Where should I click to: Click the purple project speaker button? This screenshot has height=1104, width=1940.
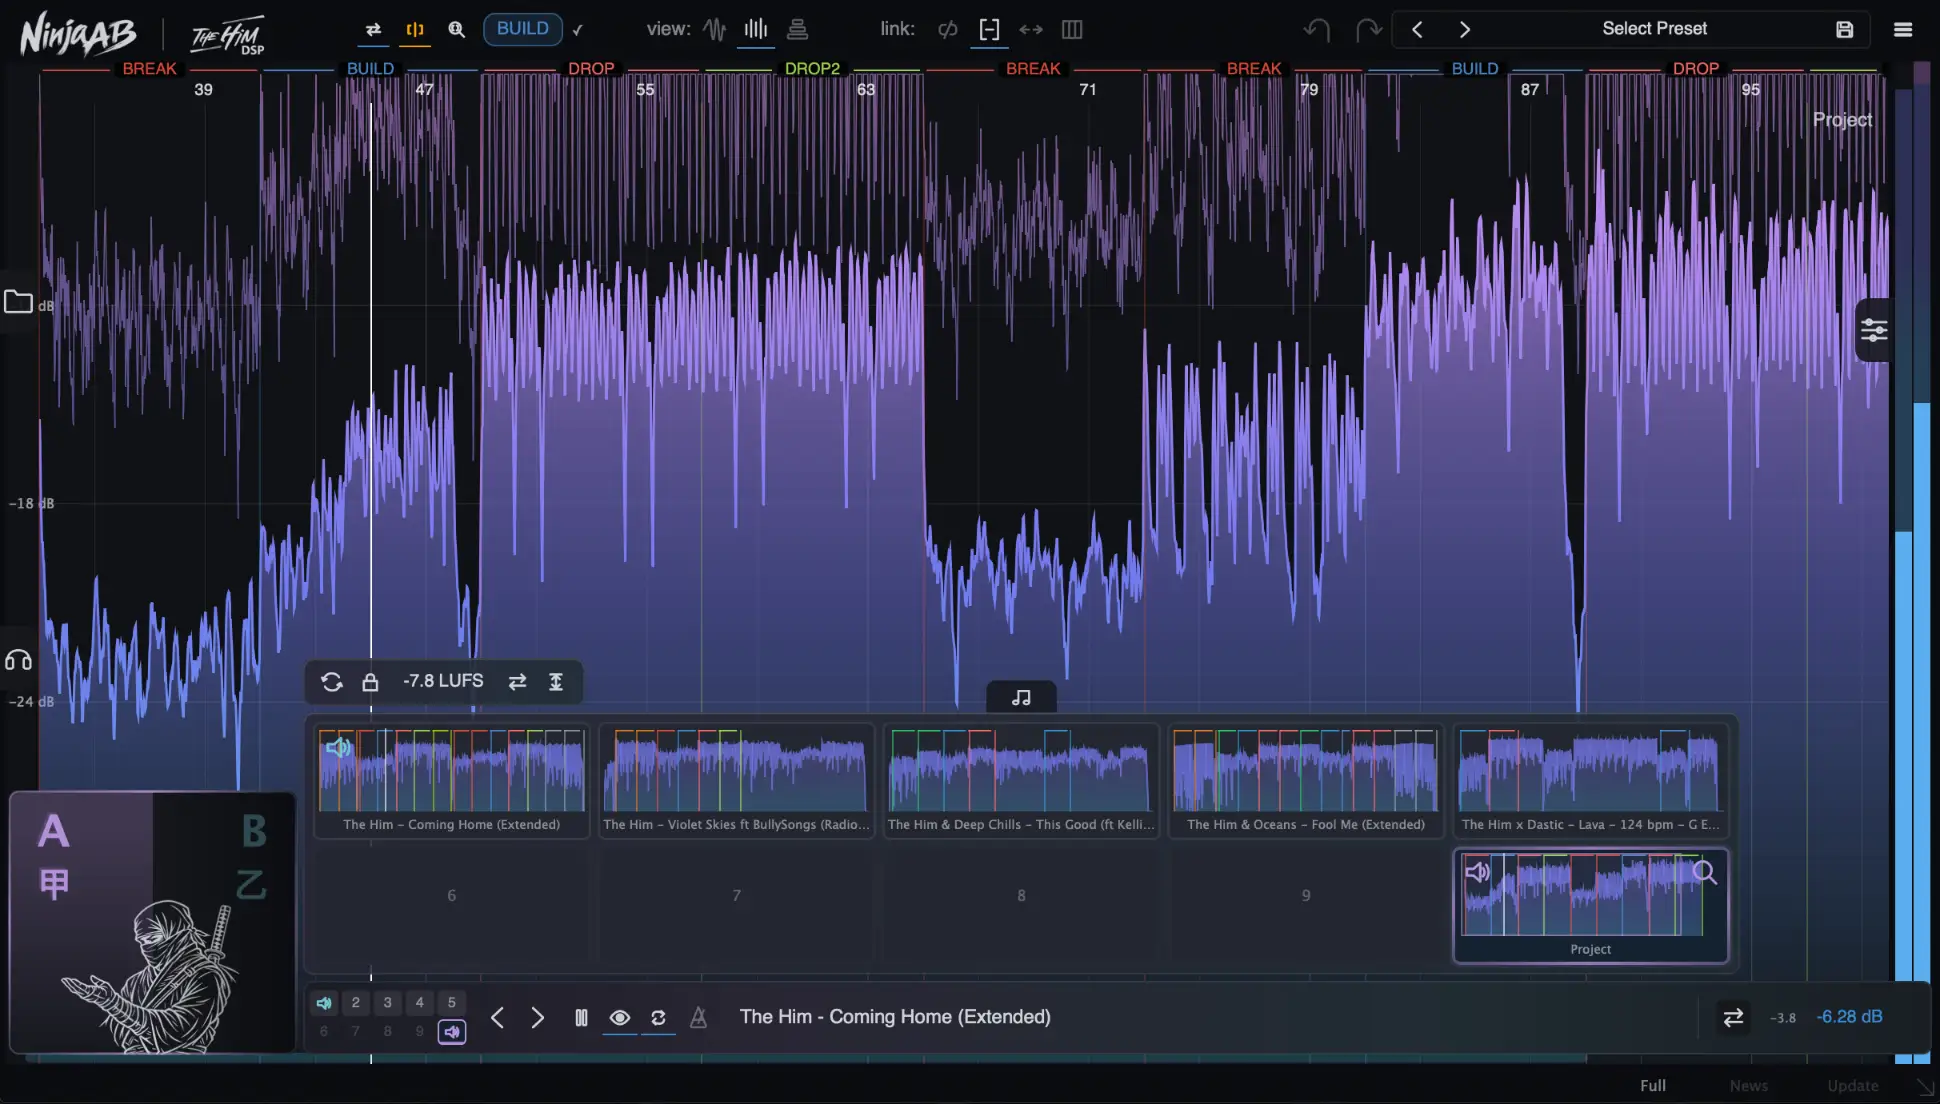pos(452,1031)
